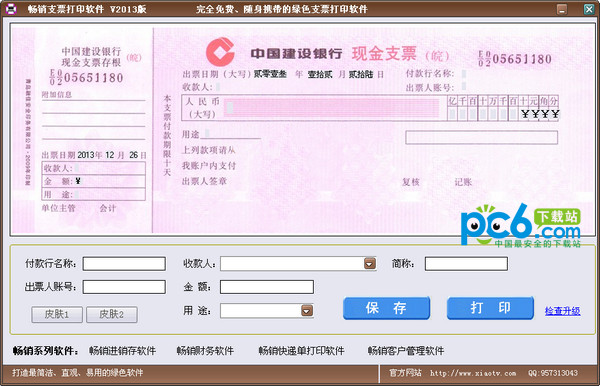Focus the 出票人账号 input field
The image size is (600, 386).
click(x=124, y=287)
